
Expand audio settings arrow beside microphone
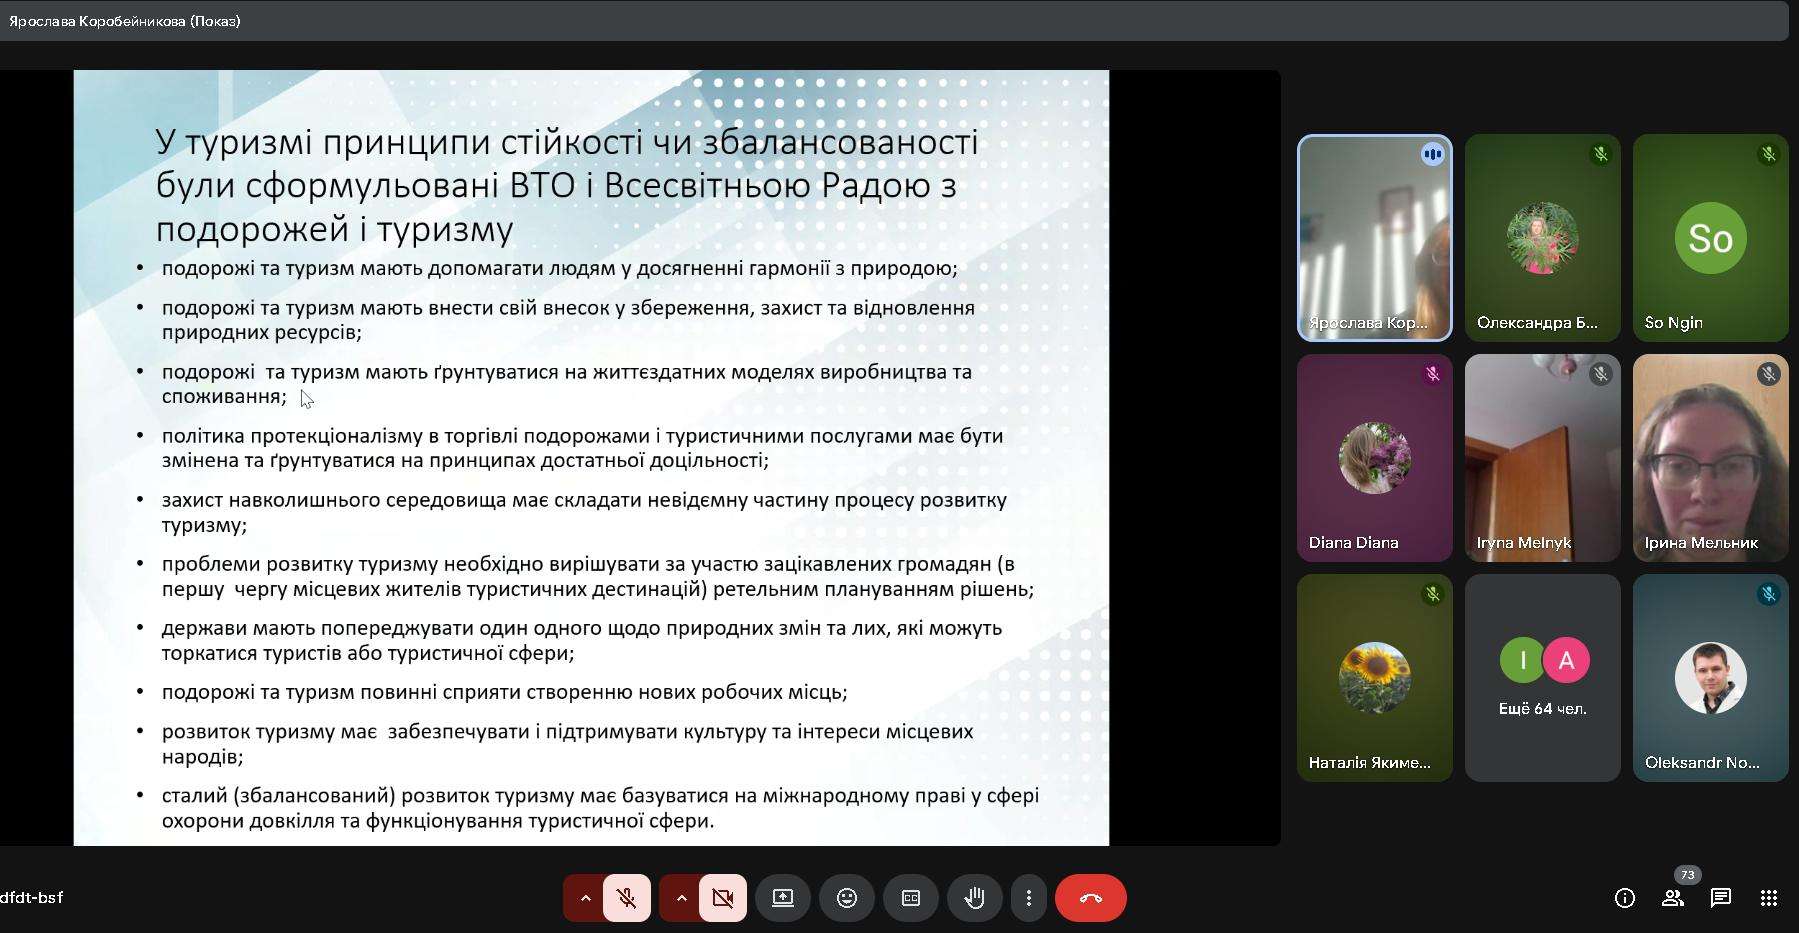[x=585, y=898]
